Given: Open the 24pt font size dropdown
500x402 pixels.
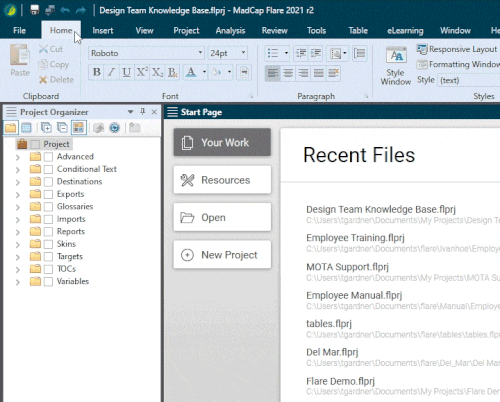Looking at the screenshot, I should (243, 53).
